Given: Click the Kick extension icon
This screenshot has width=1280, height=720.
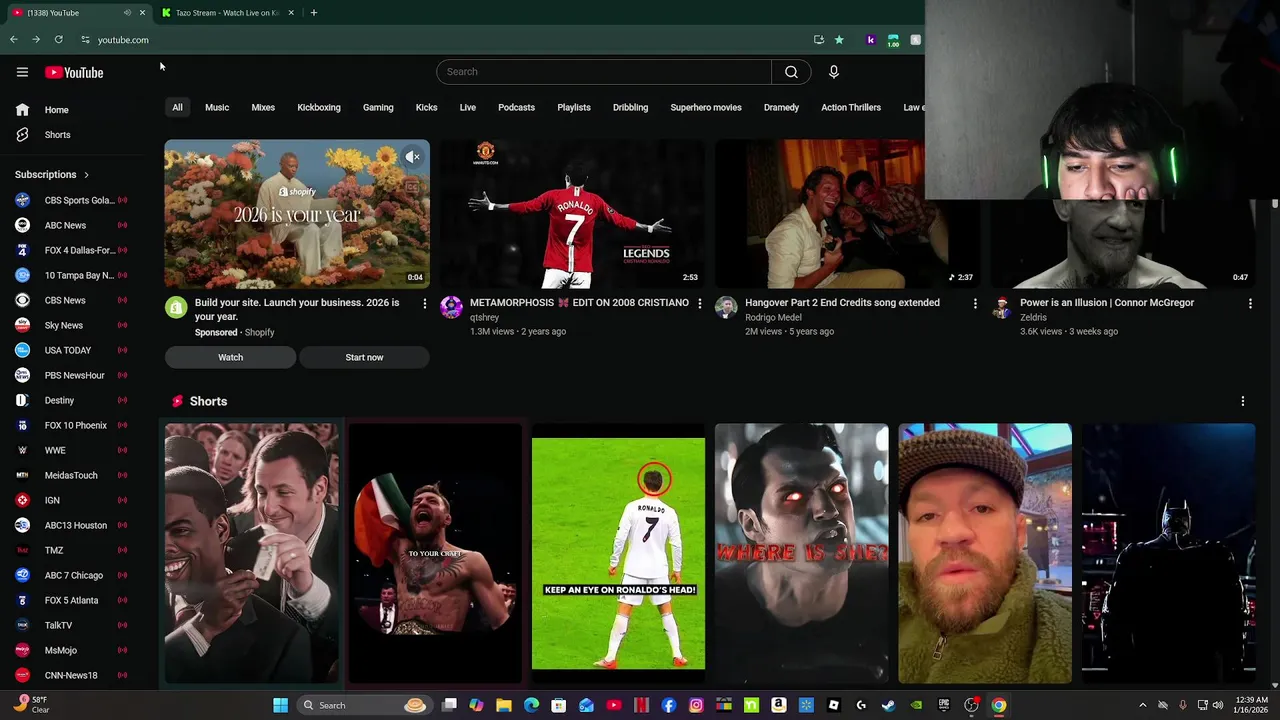Looking at the screenshot, I should click(x=870, y=40).
